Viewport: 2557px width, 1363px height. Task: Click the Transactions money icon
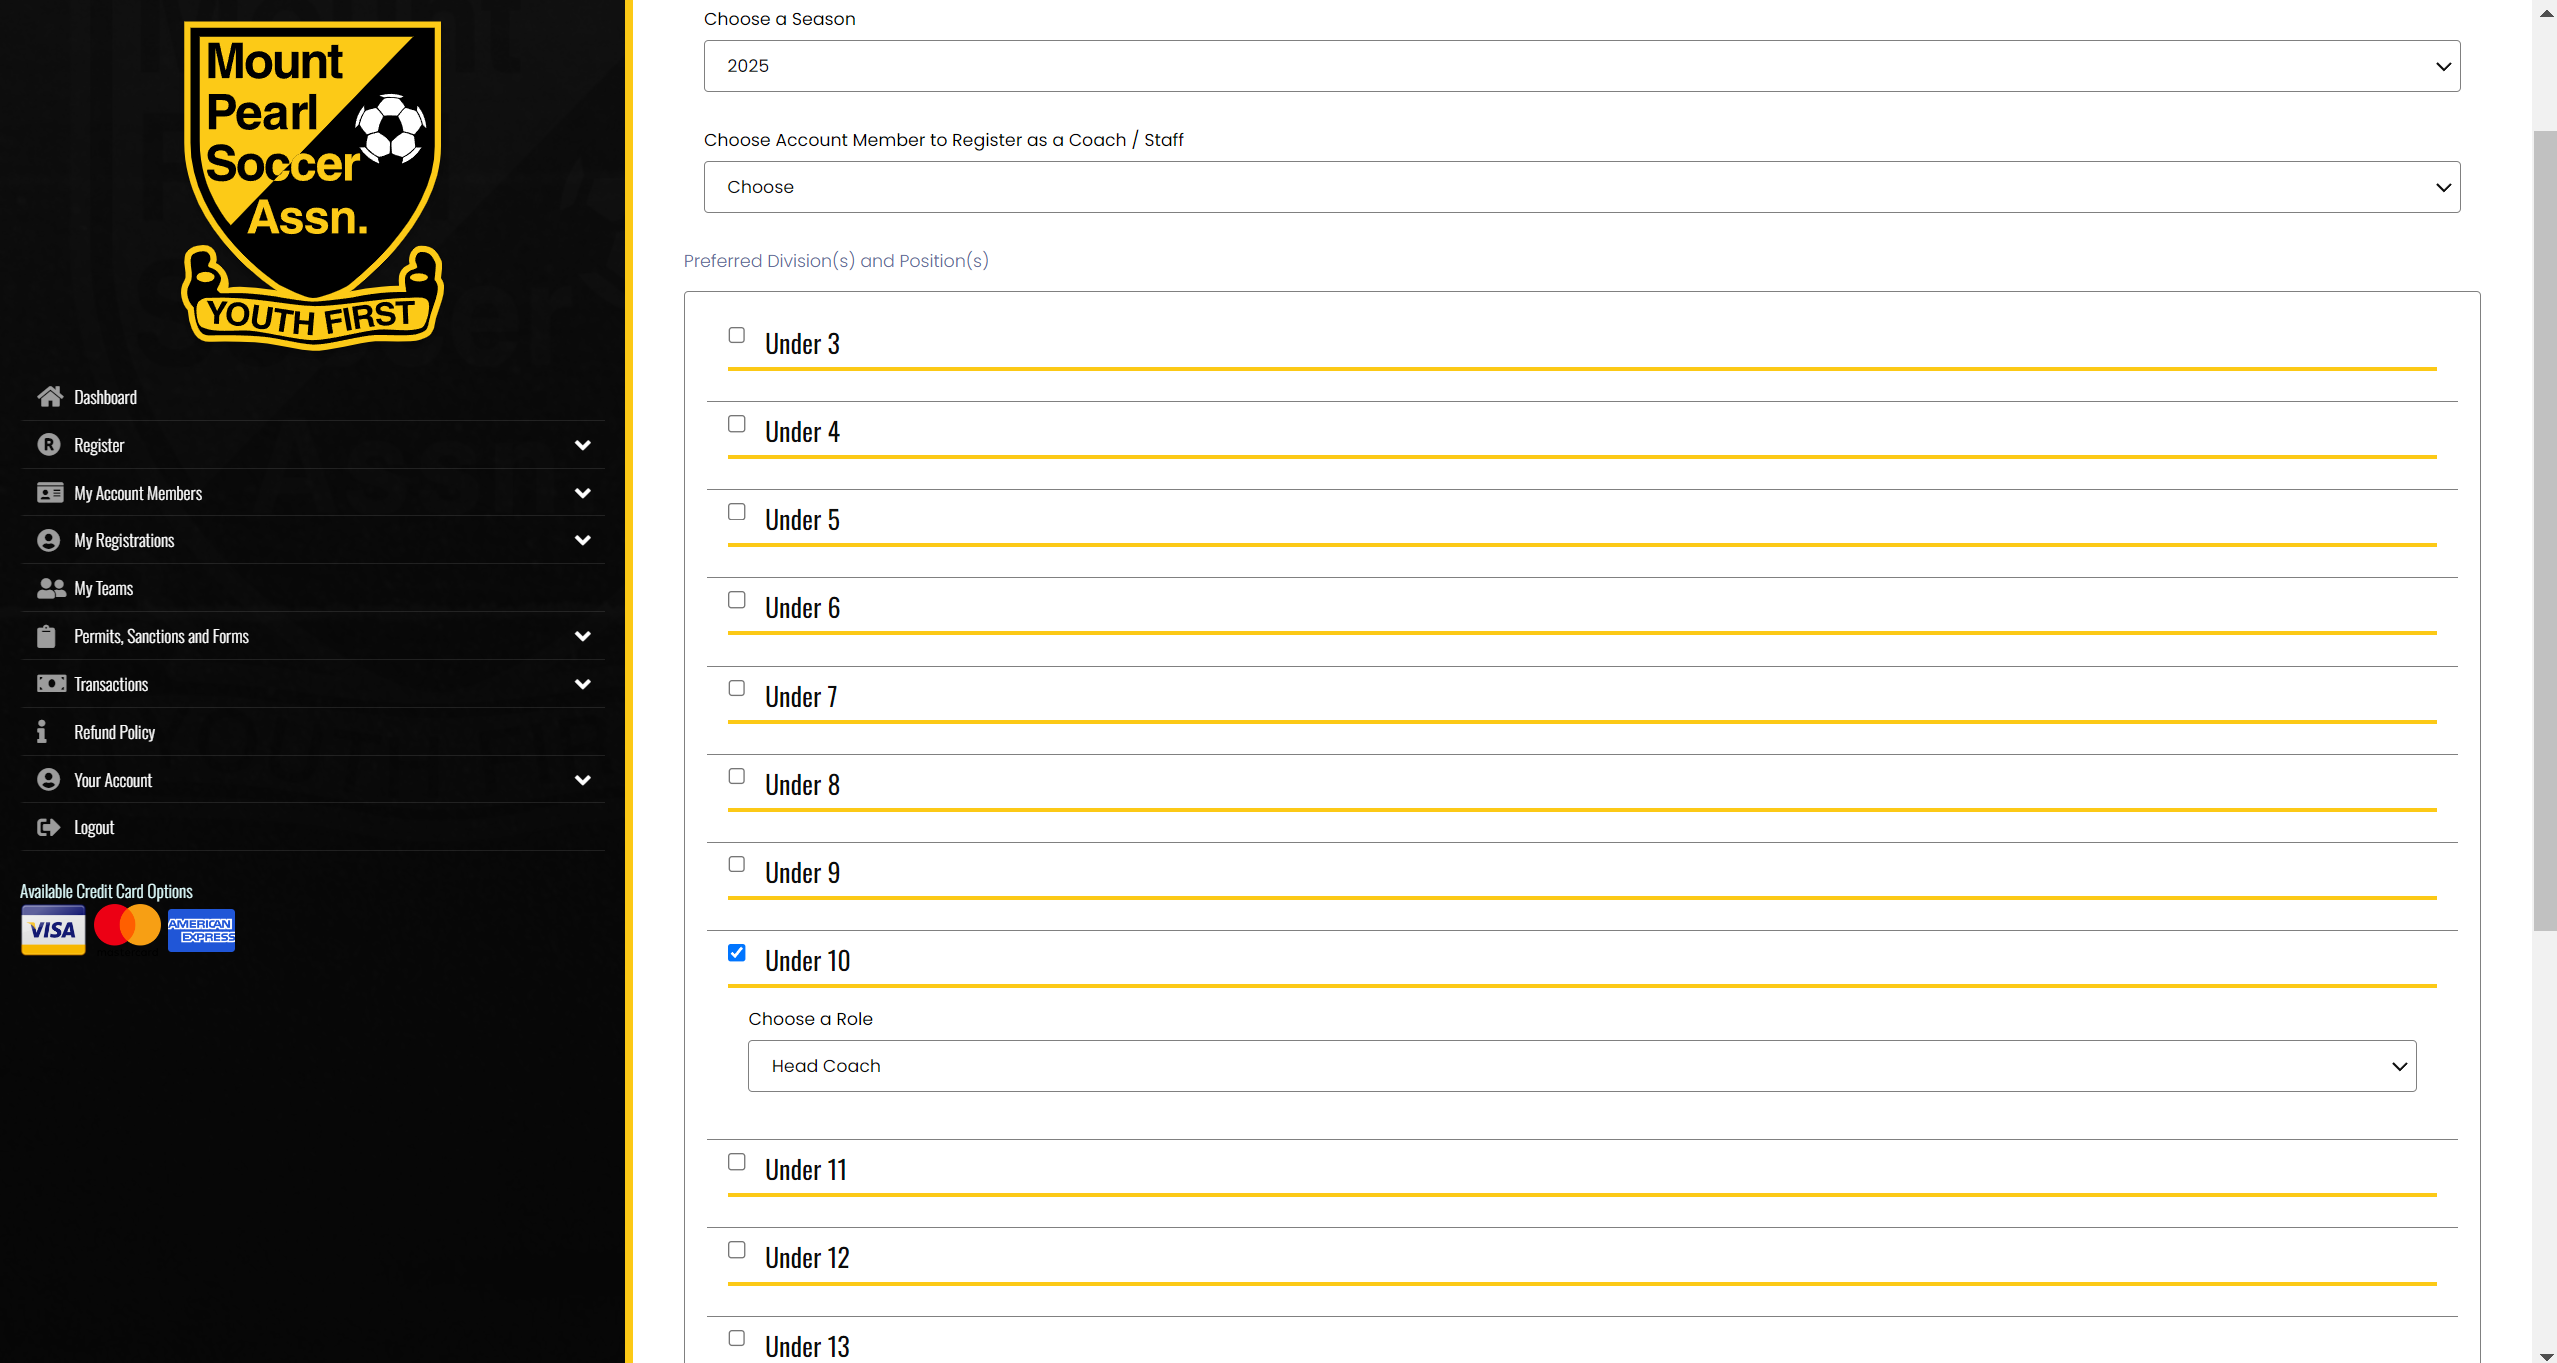[x=51, y=684]
